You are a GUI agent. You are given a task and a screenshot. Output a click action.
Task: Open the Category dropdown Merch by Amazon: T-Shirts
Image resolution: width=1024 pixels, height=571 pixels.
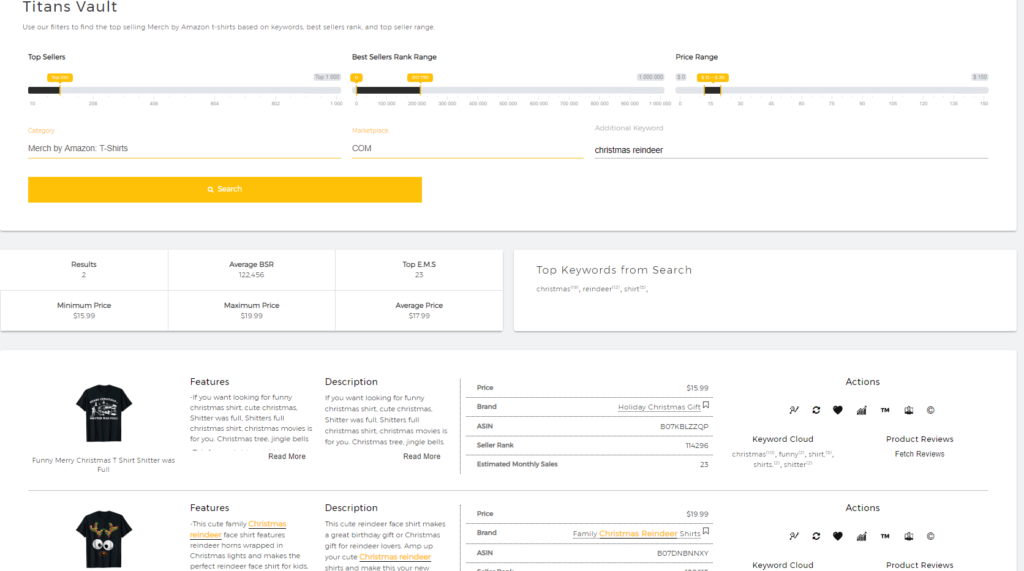[x=184, y=148]
